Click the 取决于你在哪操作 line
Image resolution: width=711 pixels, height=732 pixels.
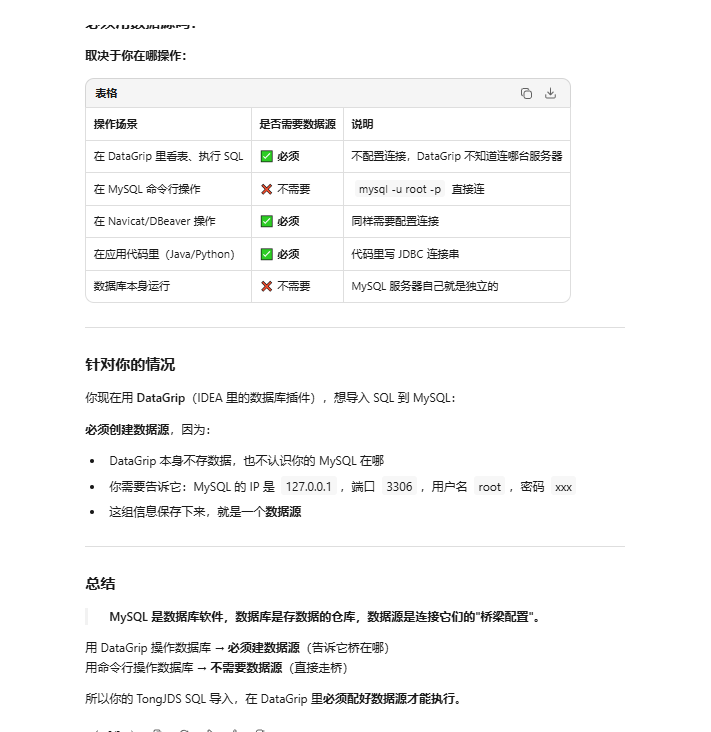pyautogui.click(x=135, y=56)
